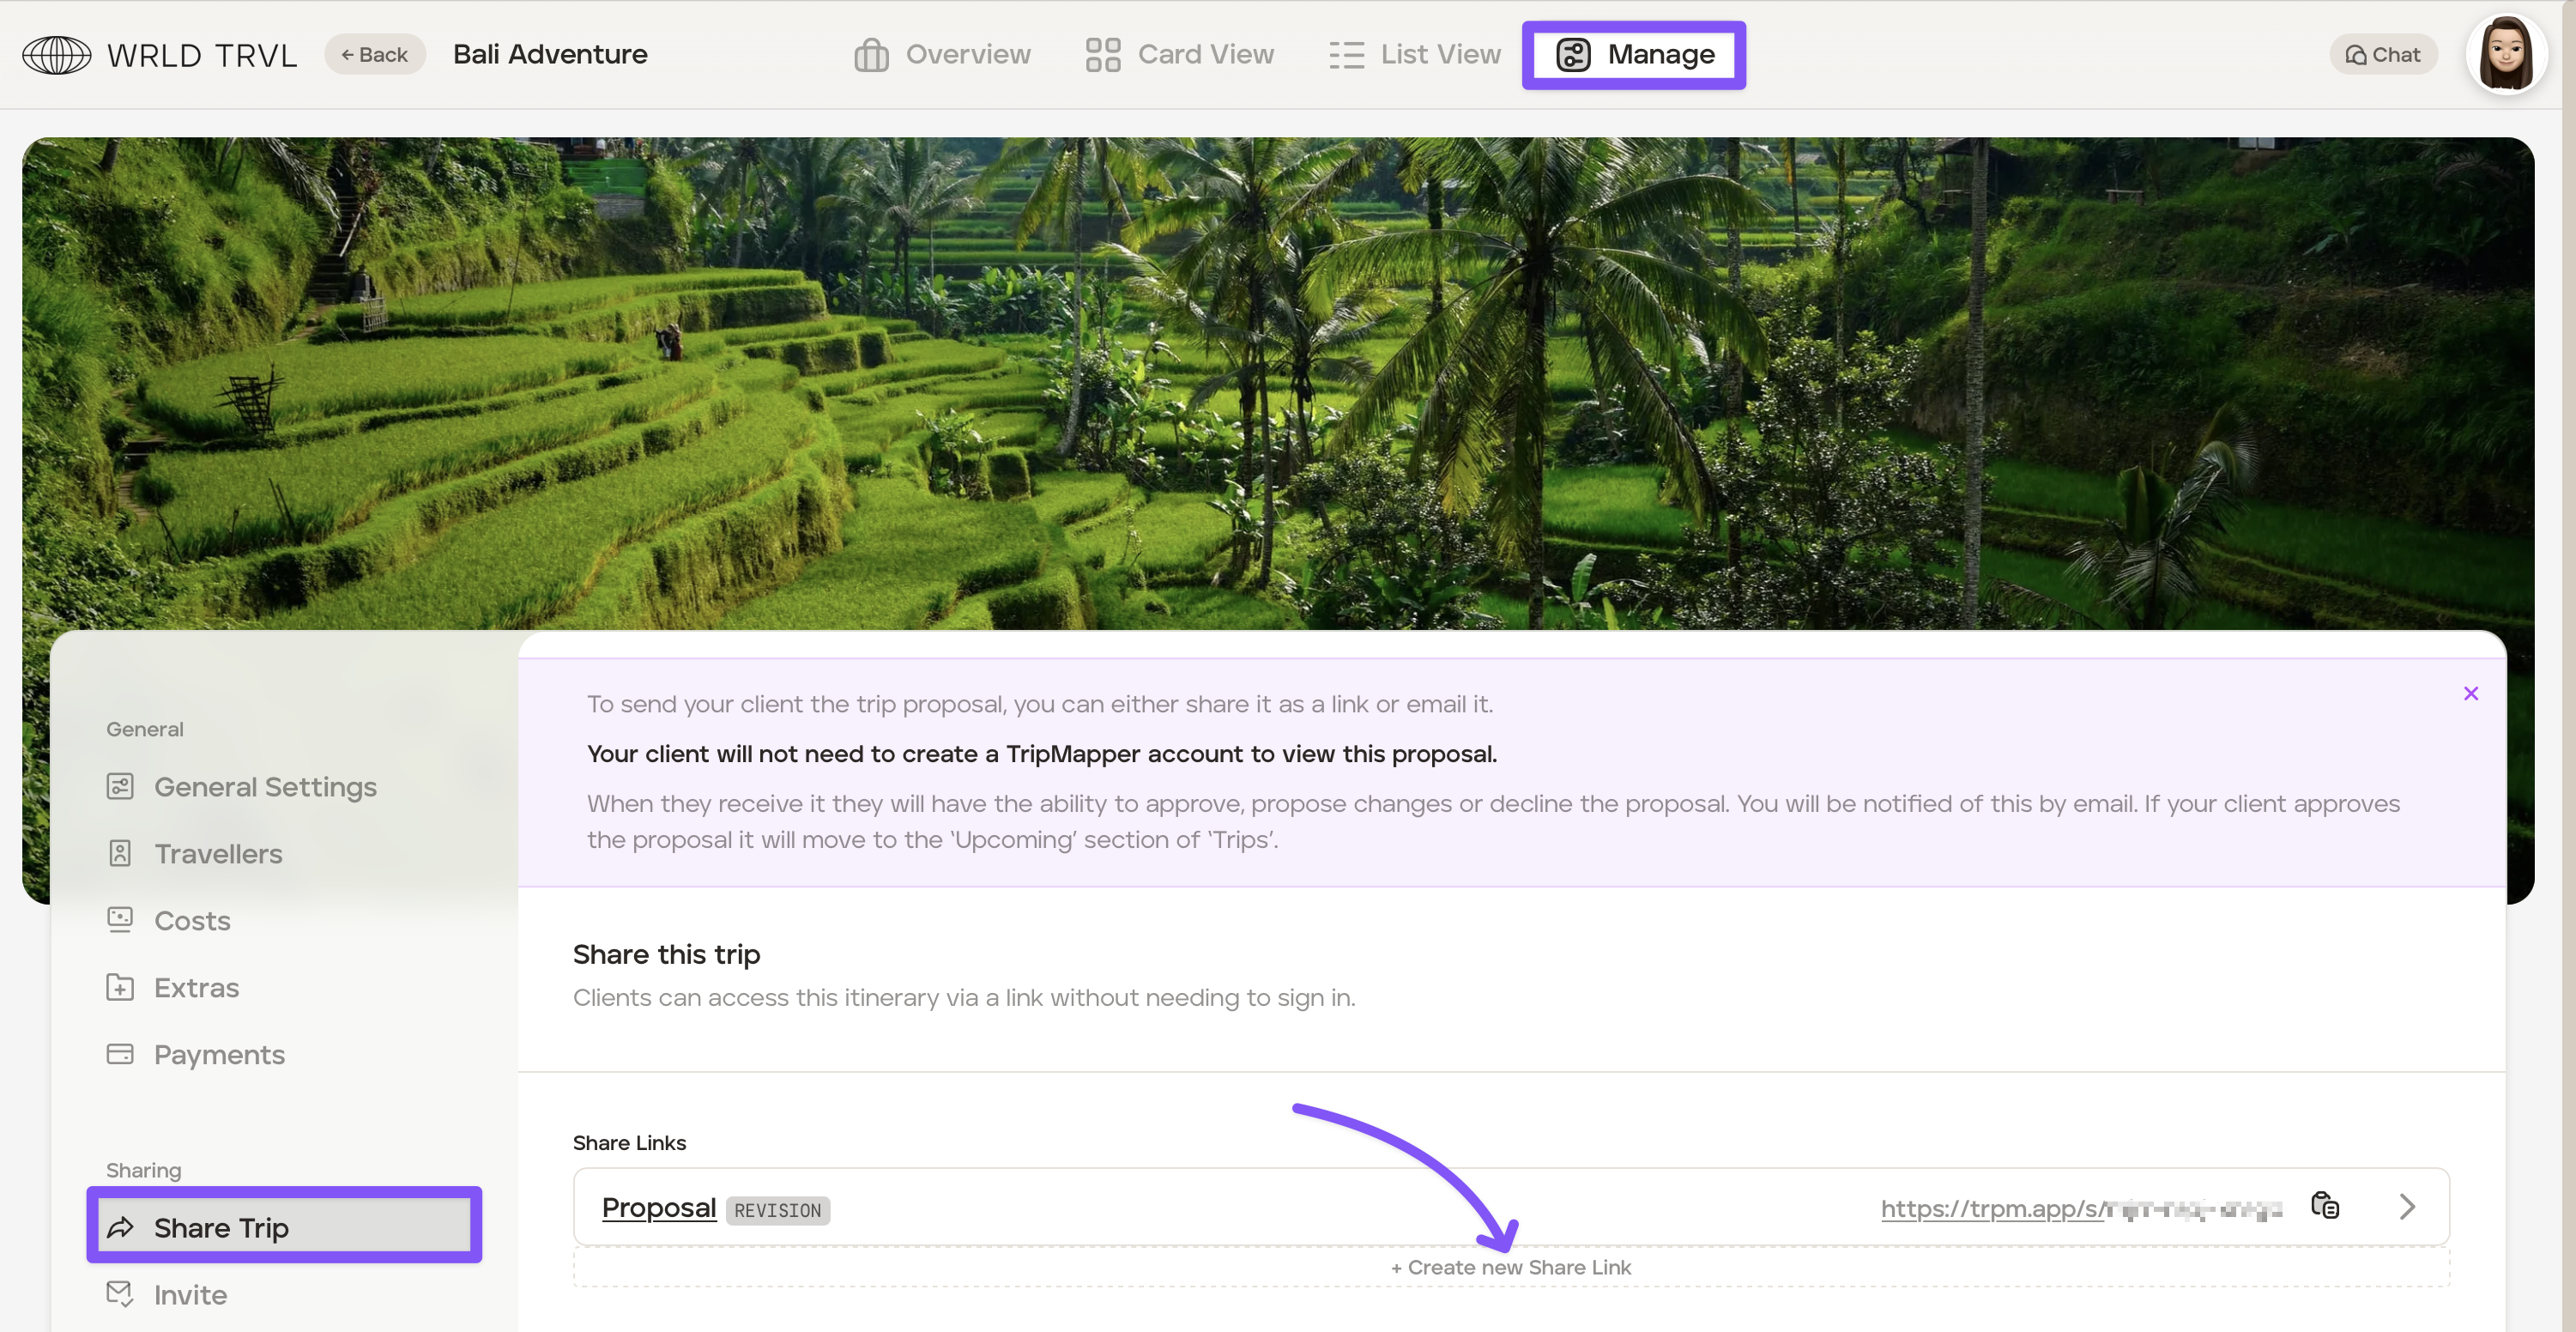The width and height of the screenshot is (2576, 1332).
Task: Click the Invite envelope icon
Action: [120, 1294]
